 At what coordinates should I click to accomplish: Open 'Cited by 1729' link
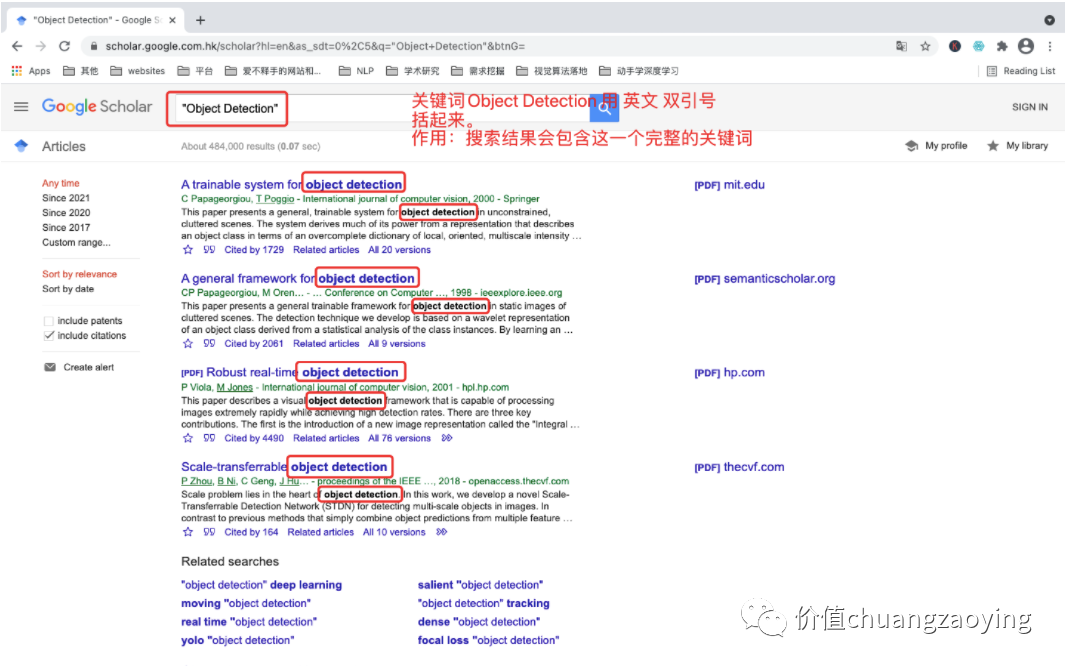point(254,249)
